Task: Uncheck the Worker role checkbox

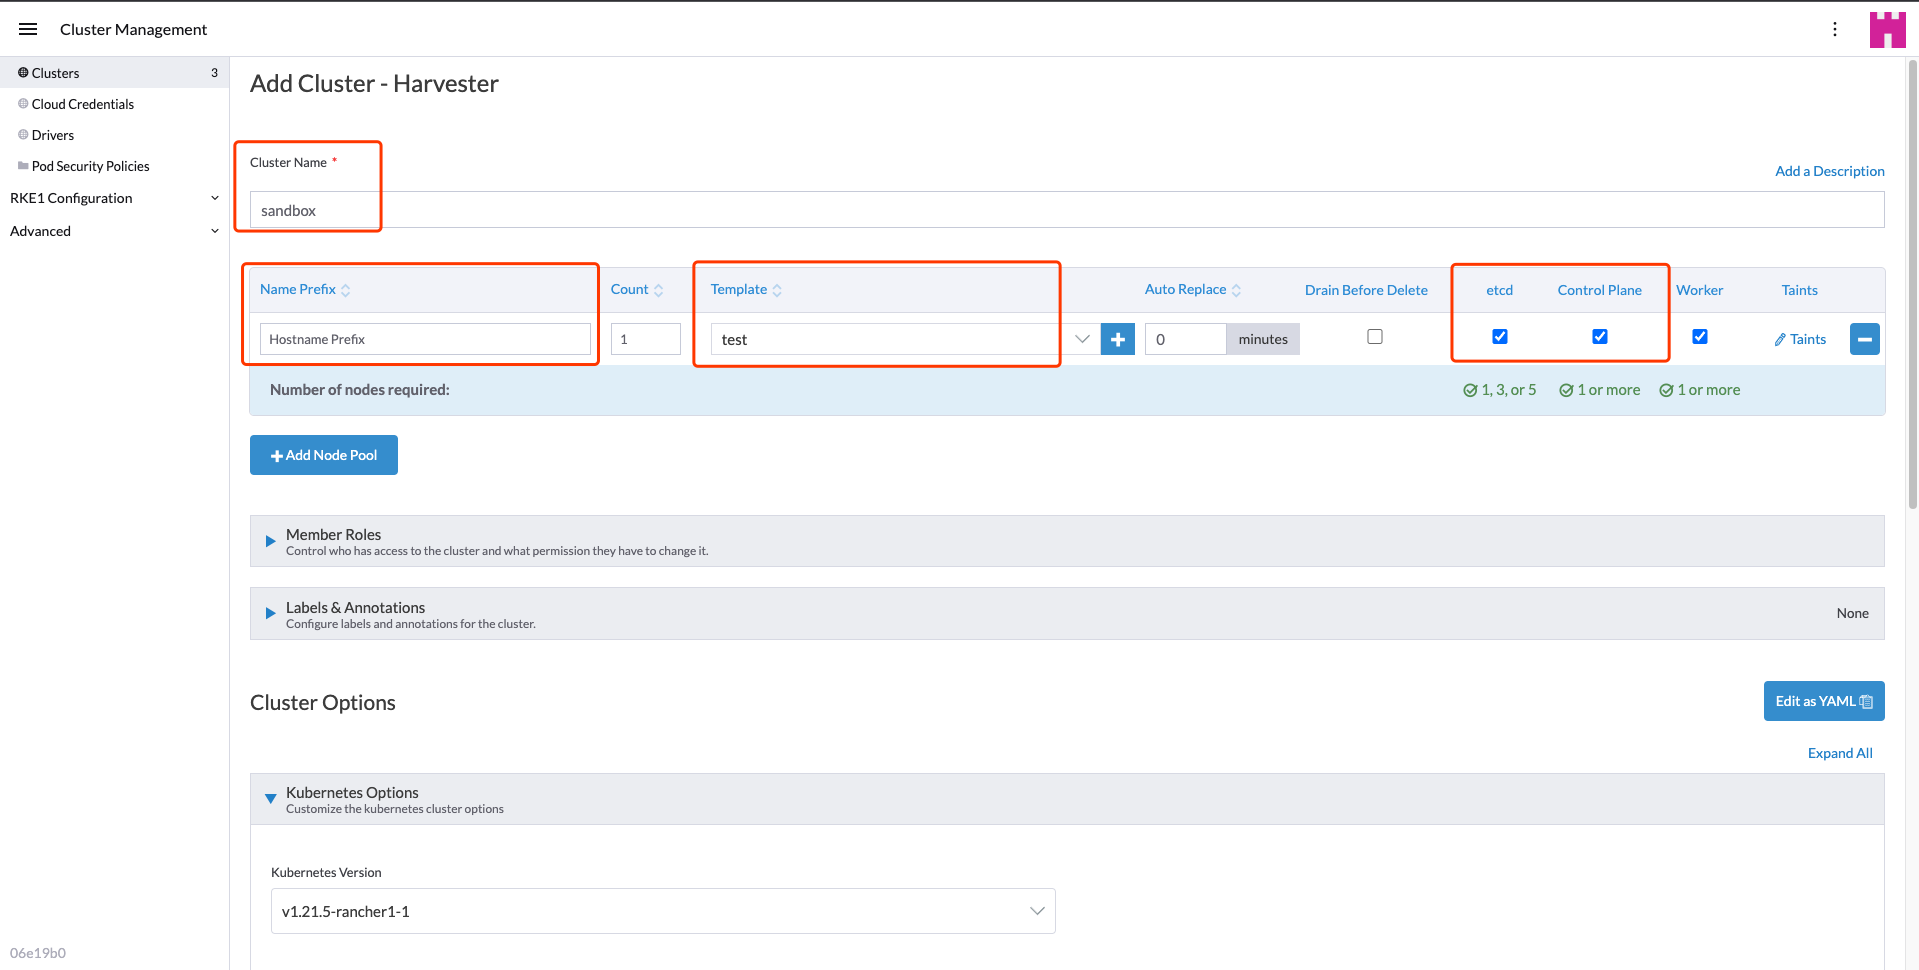Action: click(x=1699, y=336)
